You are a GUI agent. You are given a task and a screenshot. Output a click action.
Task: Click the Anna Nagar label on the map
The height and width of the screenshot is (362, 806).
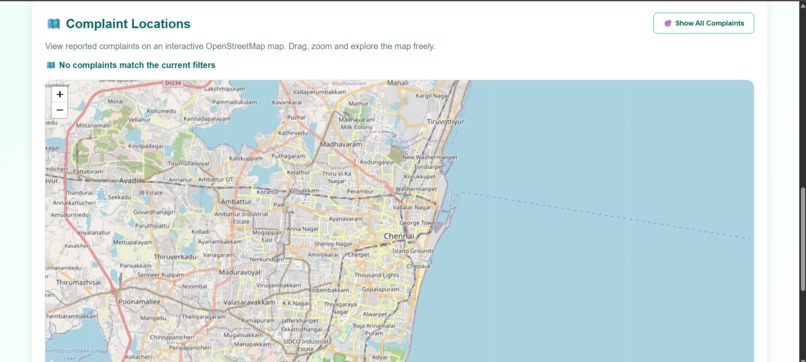tap(303, 229)
